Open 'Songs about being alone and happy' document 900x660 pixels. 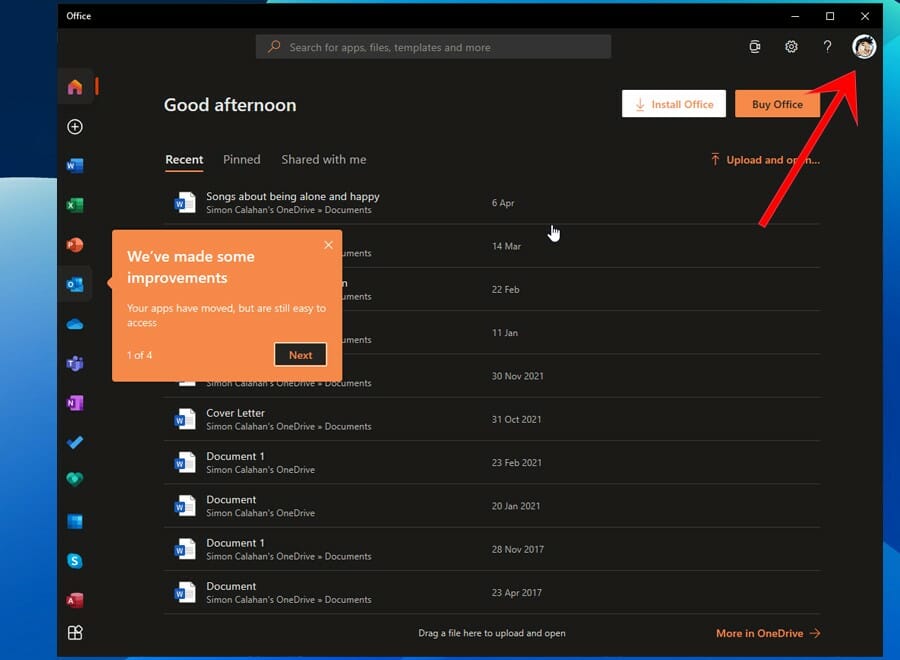(492, 203)
